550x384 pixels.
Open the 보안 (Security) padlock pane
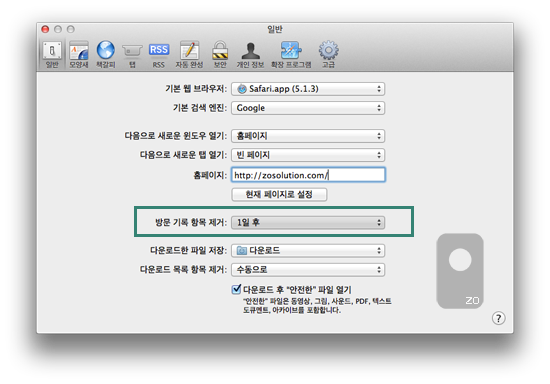point(220,54)
